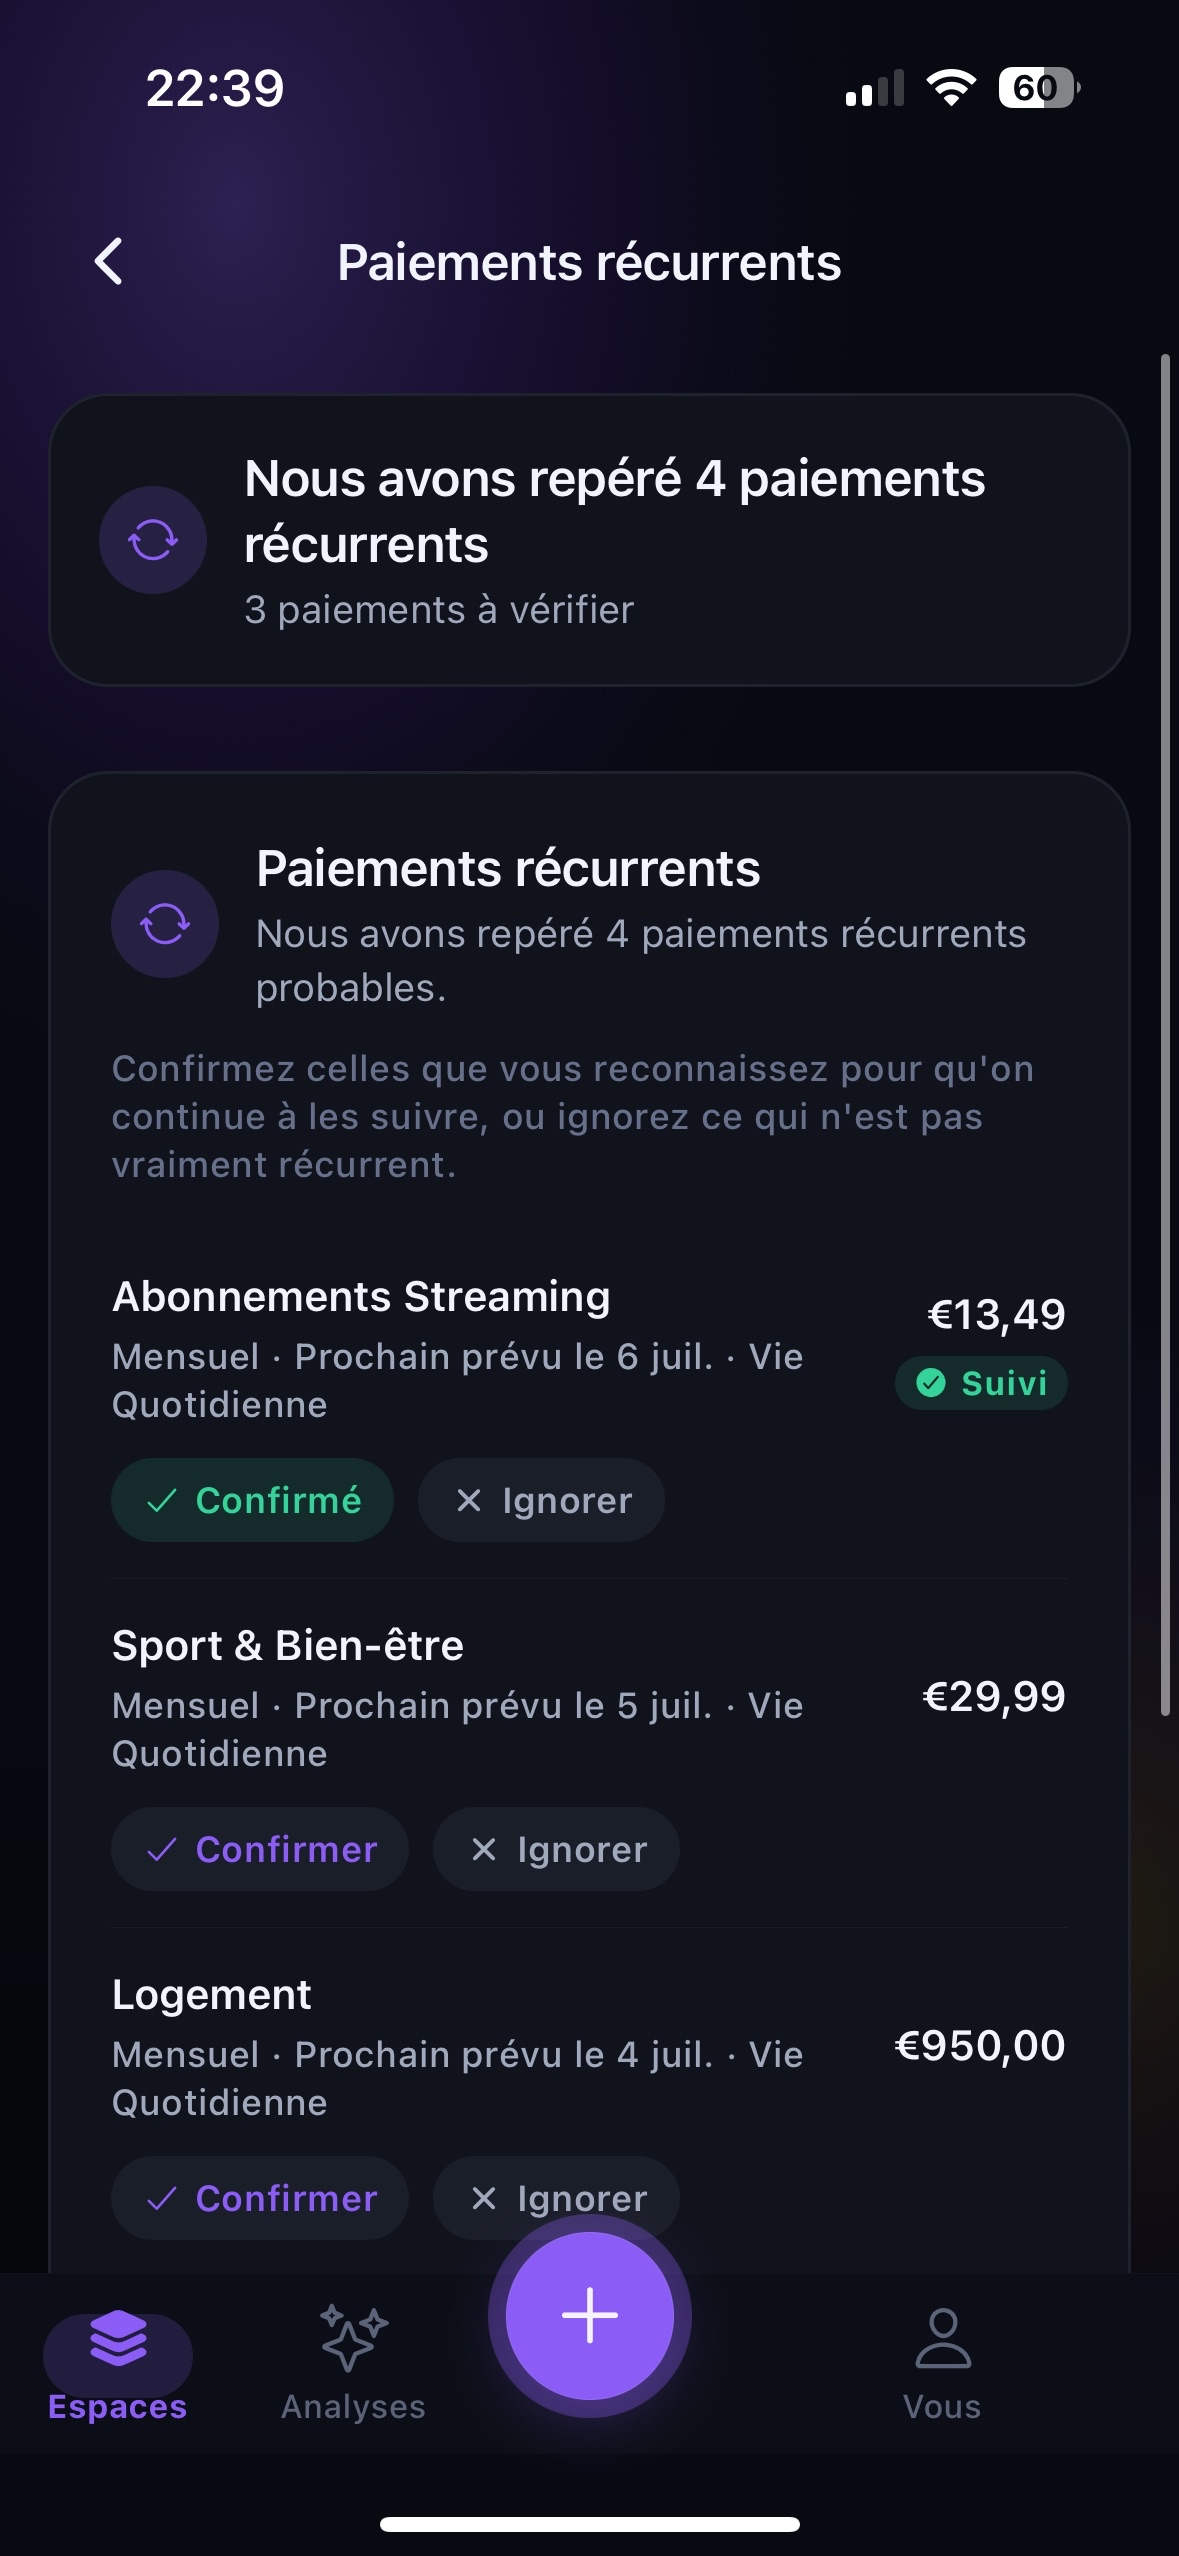Click the vertical scrollbar on the right
Image resolution: width=1179 pixels, height=2556 pixels.
(x=1165, y=1035)
